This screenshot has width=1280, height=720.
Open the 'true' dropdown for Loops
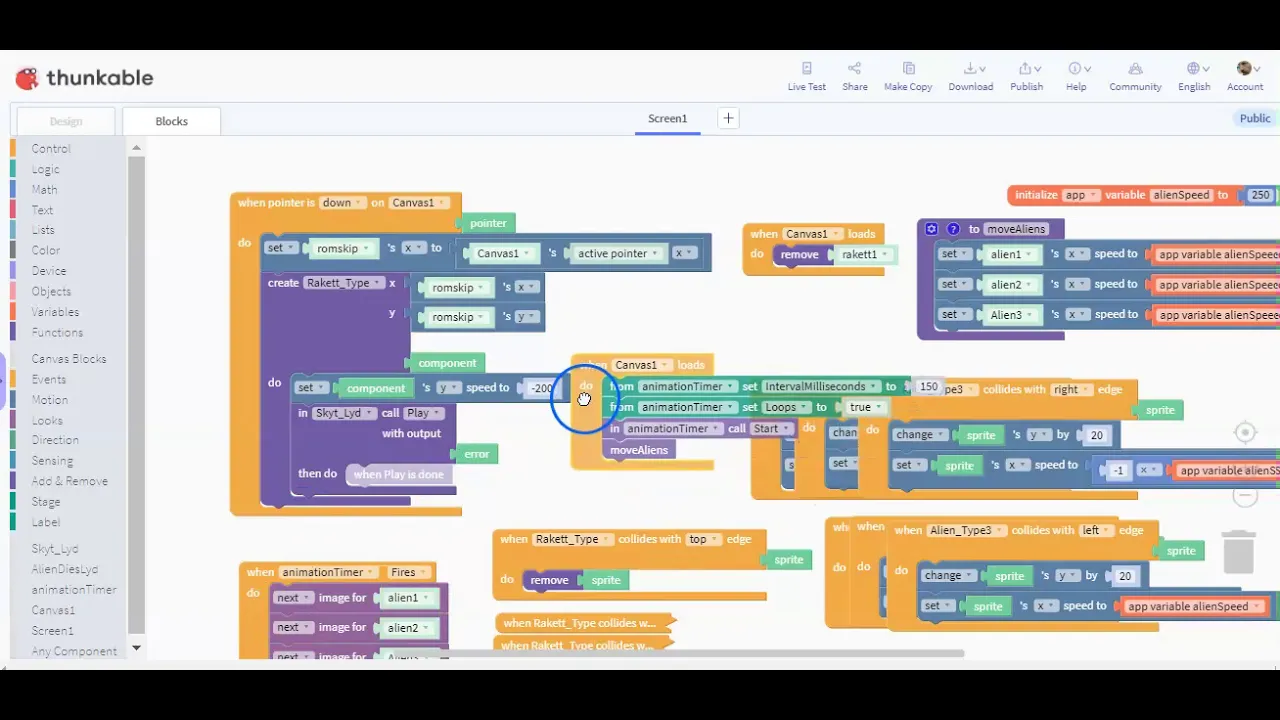pyautogui.click(x=866, y=407)
